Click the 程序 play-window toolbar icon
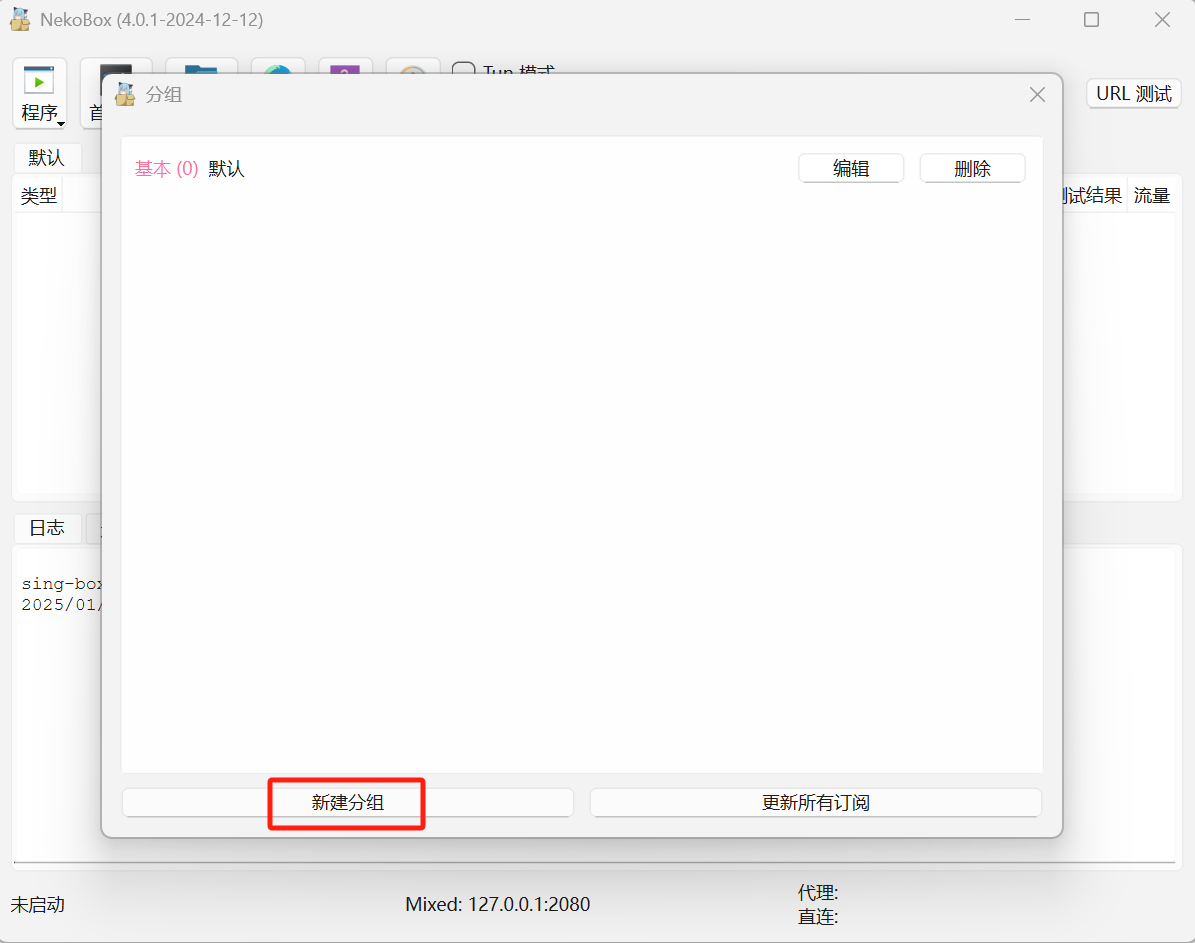This screenshot has height=943, width=1195. coord(39,80)
